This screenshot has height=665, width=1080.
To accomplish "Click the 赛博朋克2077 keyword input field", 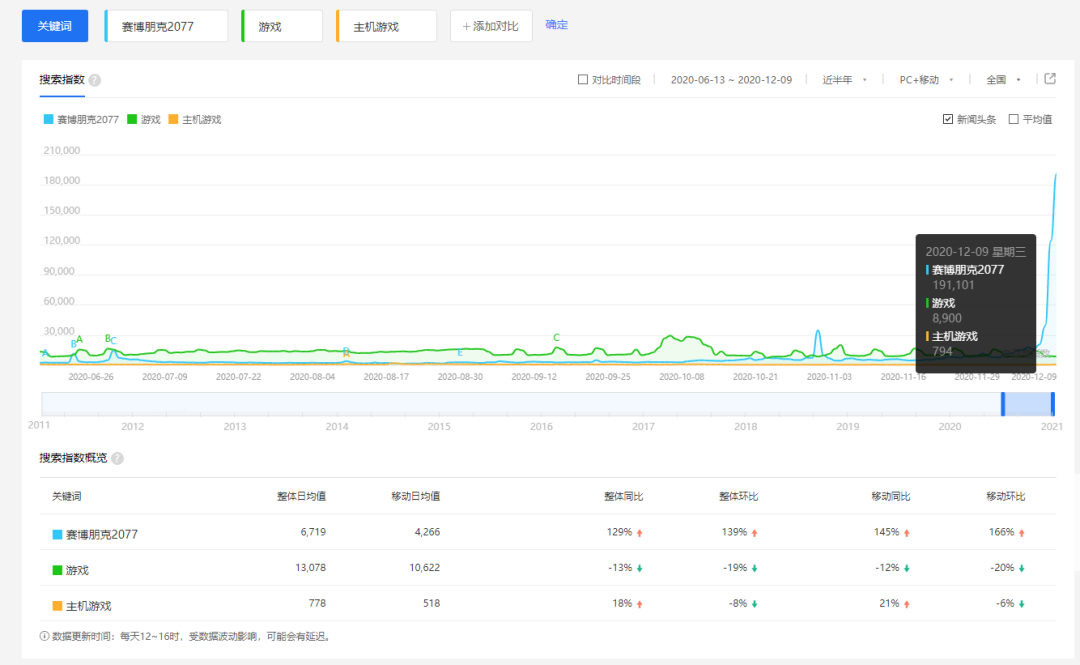I will (166, 26).
